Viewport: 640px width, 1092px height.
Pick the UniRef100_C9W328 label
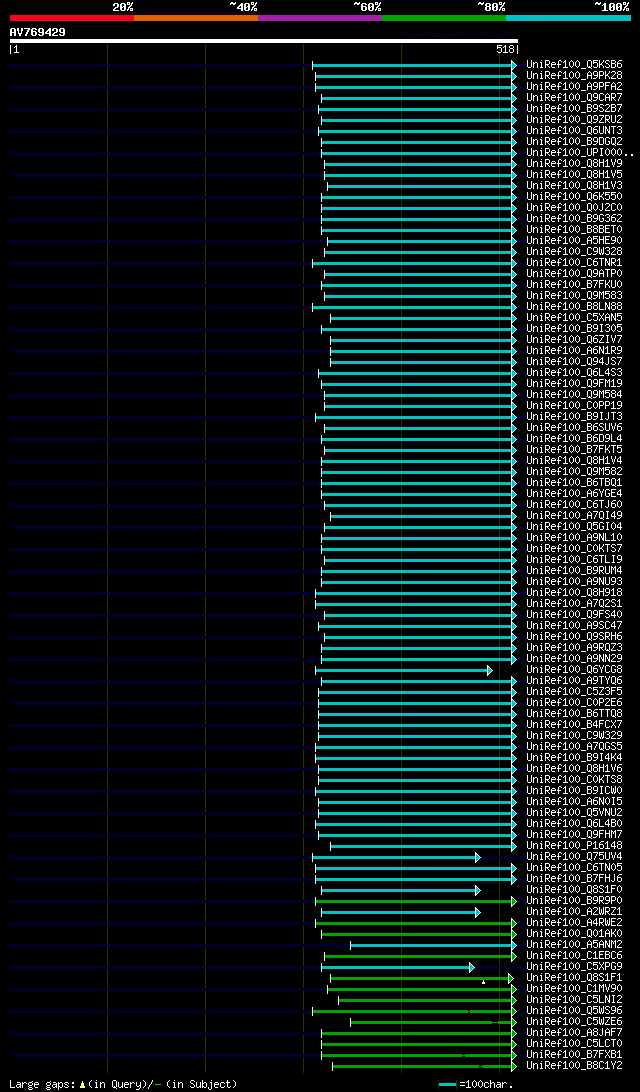pos(575,251)
